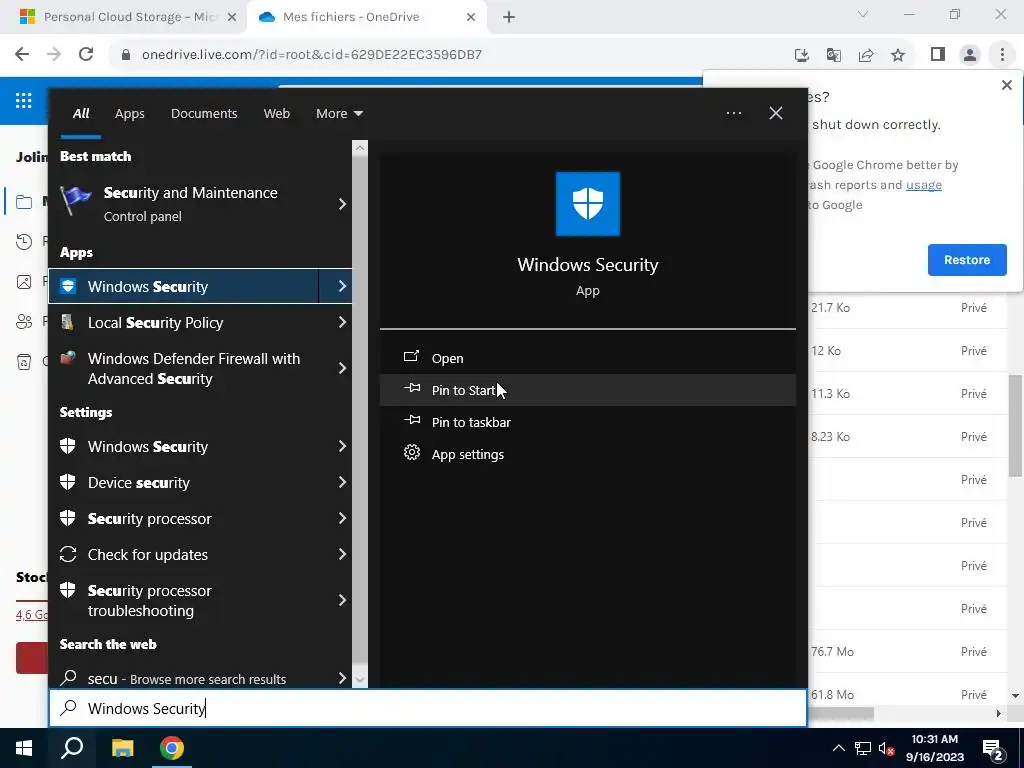Click the Chrome taskbar icon
Image resolution: width=1024 pixels, height=768 pixels.
click(x=172, y=748)
